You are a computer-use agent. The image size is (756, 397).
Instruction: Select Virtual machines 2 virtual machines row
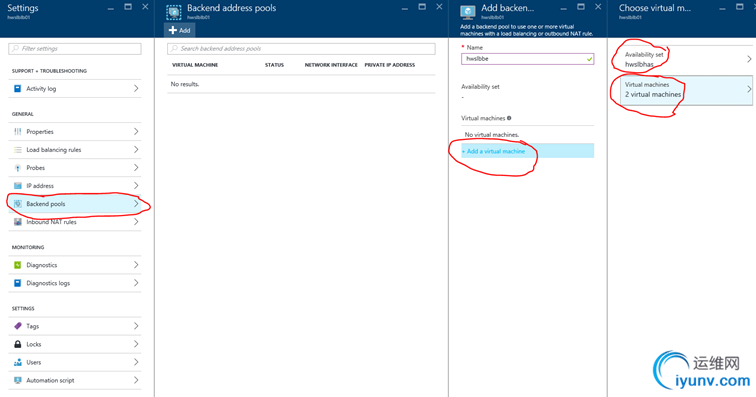pos(685,90)
